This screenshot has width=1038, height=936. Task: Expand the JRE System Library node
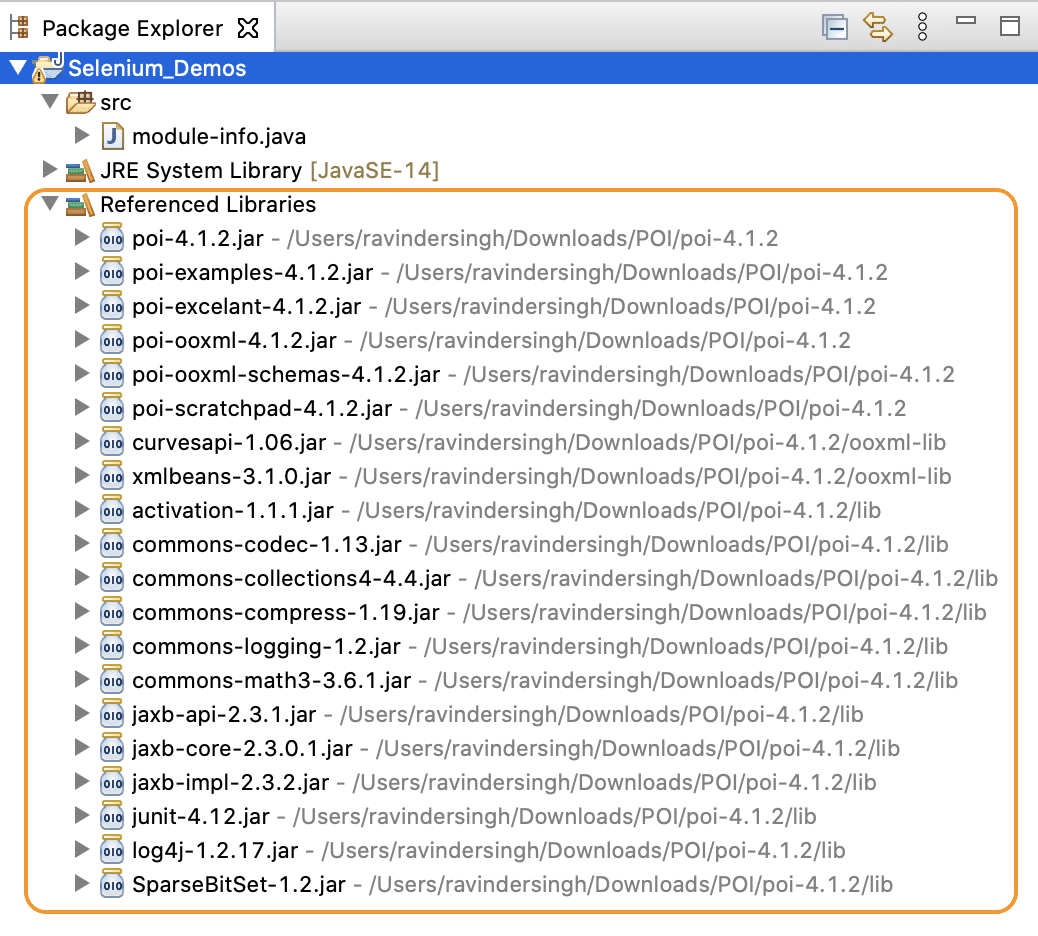coord(49,170)
